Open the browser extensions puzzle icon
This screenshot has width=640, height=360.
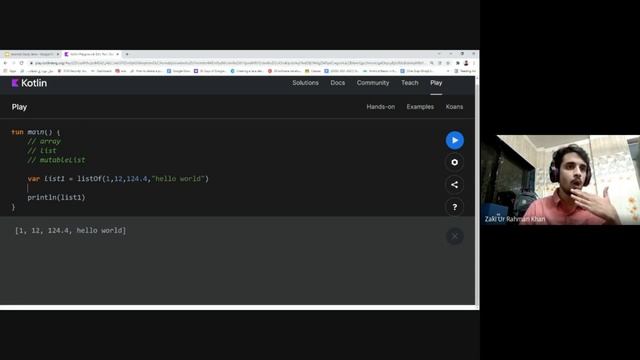[x=458, y=63]
